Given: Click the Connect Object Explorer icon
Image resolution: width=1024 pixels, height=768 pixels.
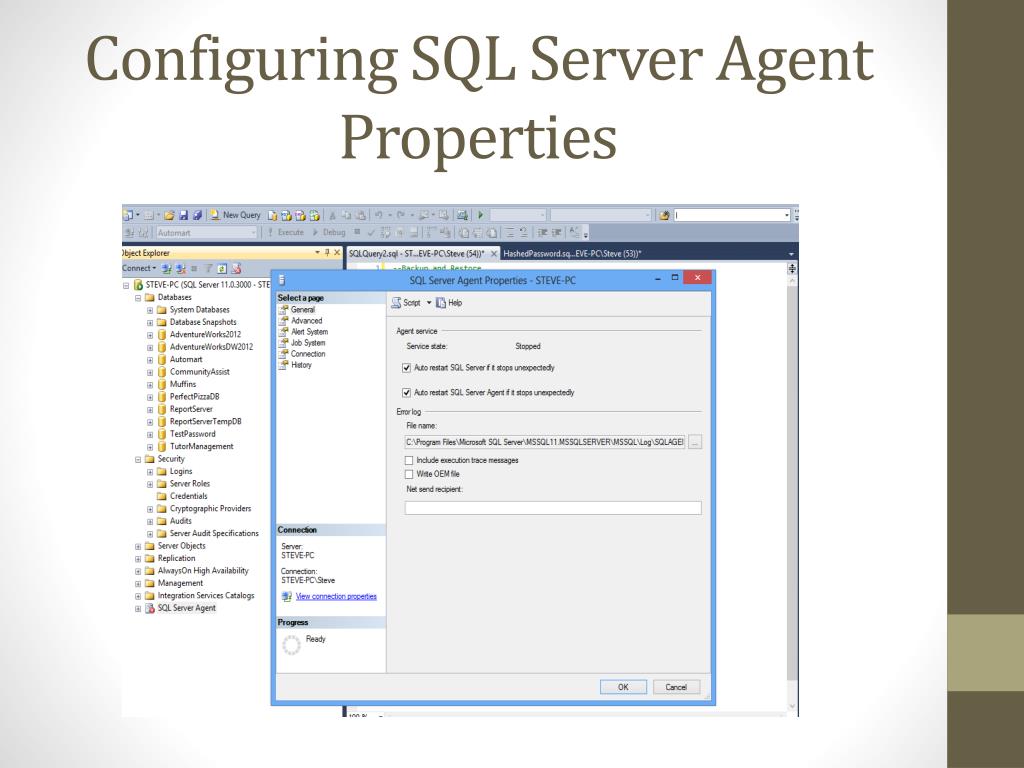Looking at the screenshot, I should [167, 268].
